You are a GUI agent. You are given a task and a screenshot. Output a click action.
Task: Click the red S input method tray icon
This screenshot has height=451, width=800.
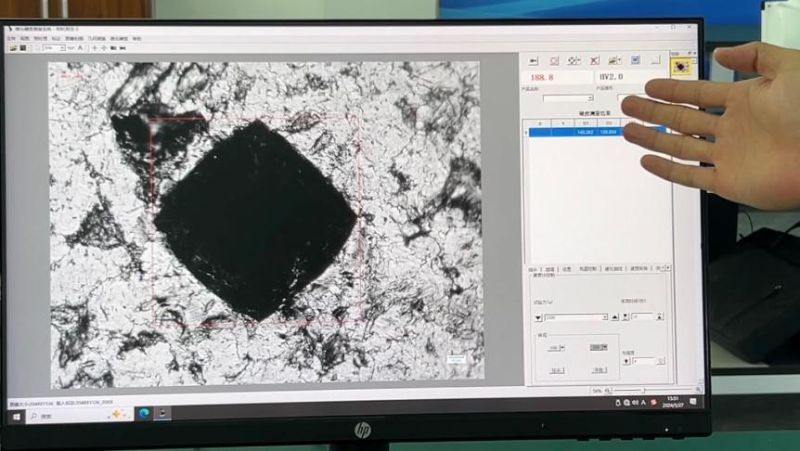pos(654,403)
